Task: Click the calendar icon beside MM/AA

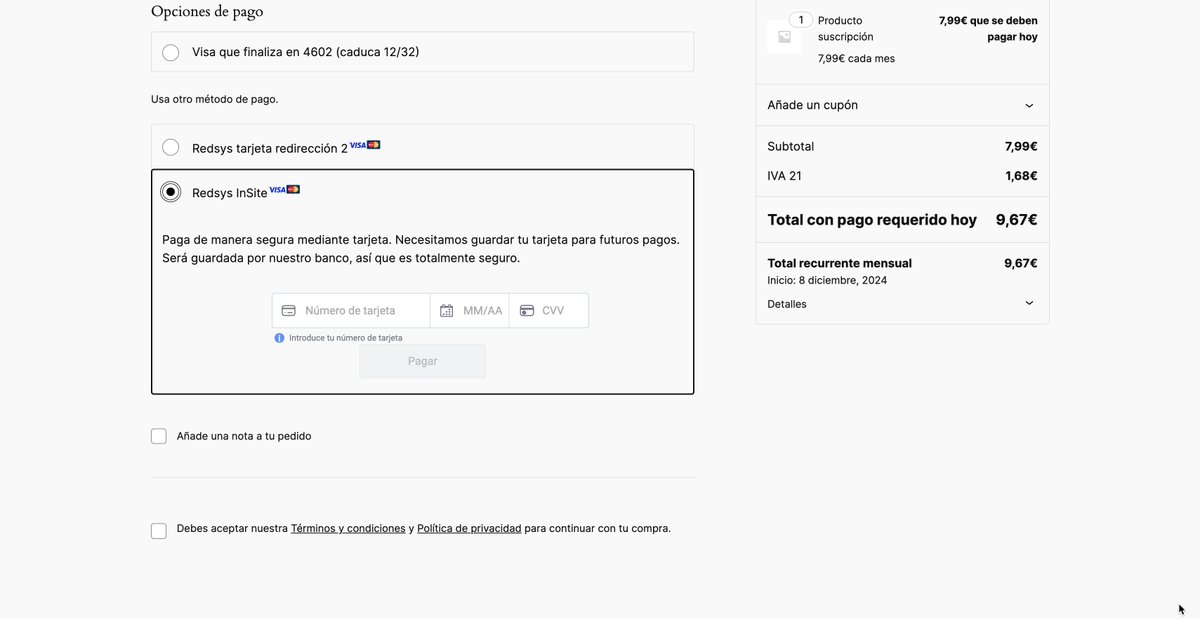Action: click(x=446, y=310)
